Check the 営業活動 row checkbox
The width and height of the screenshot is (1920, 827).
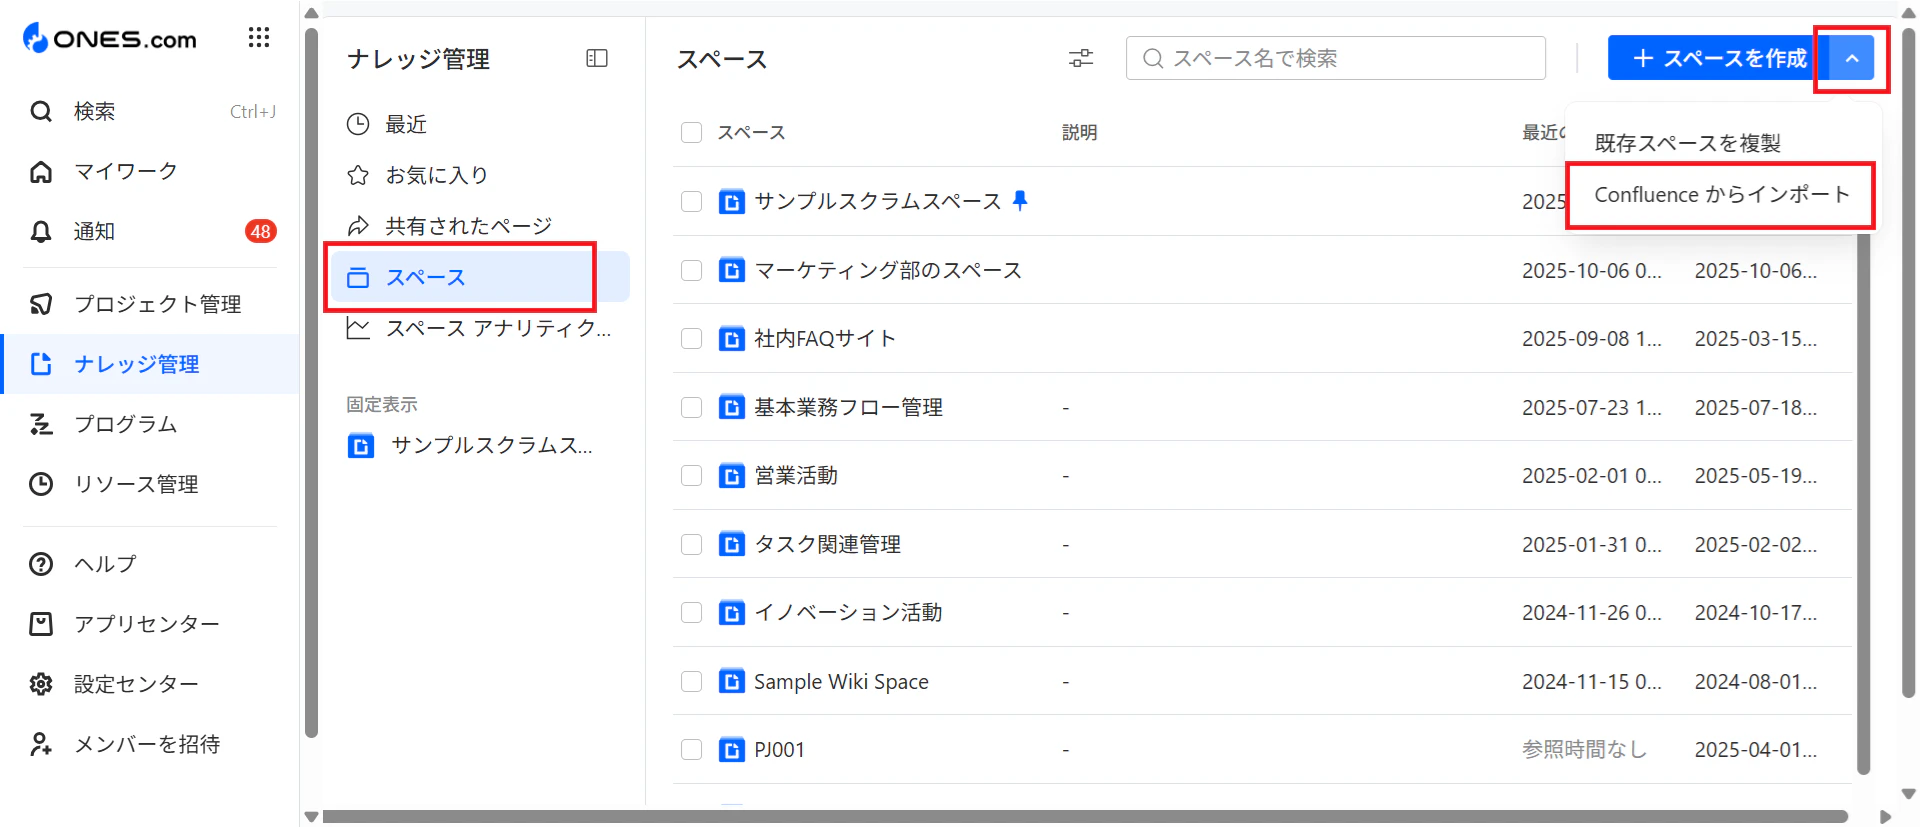(691, 475)
